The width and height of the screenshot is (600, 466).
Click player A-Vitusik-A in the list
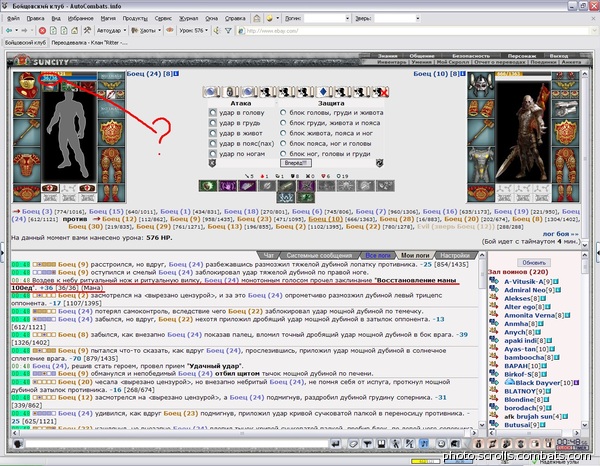(523, 282)
